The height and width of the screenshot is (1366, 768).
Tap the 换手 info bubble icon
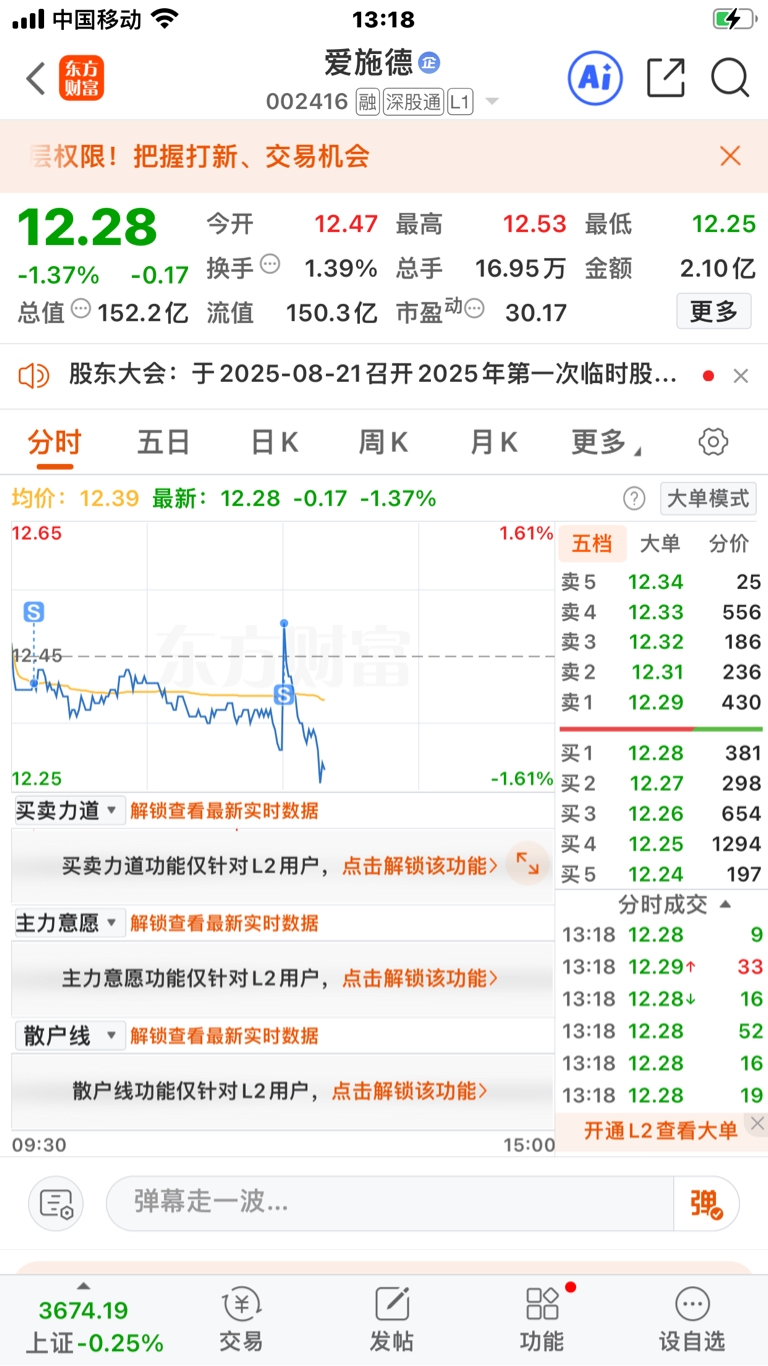pos(270,265)
